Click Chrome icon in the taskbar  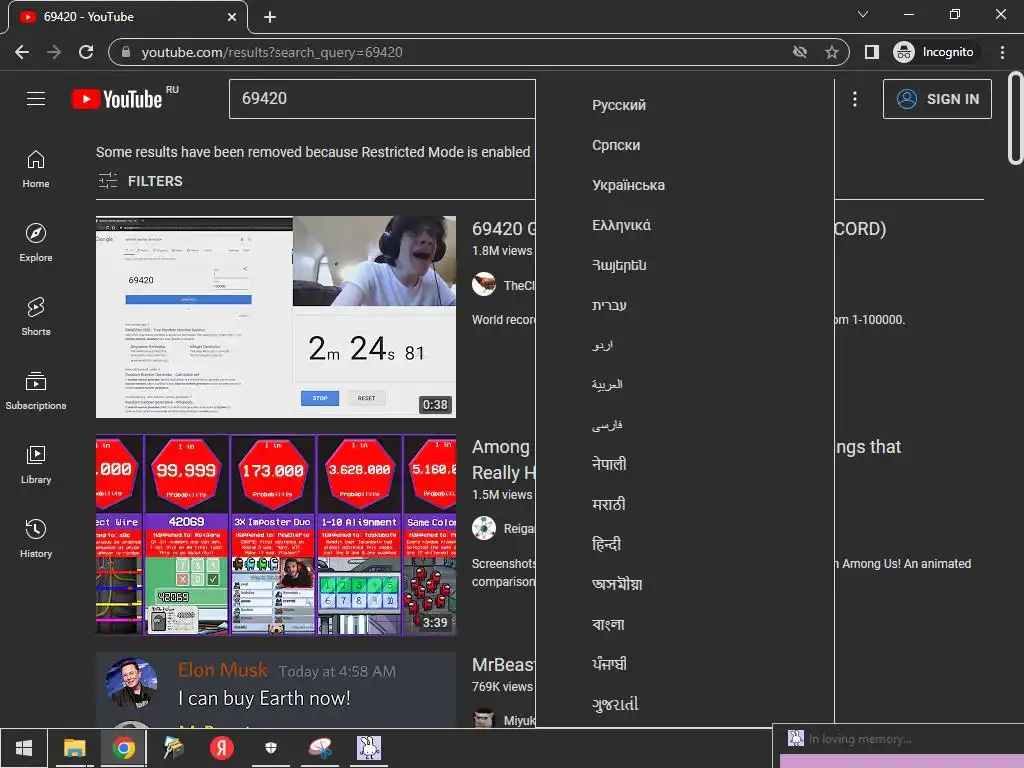click(x=123, y=748)
